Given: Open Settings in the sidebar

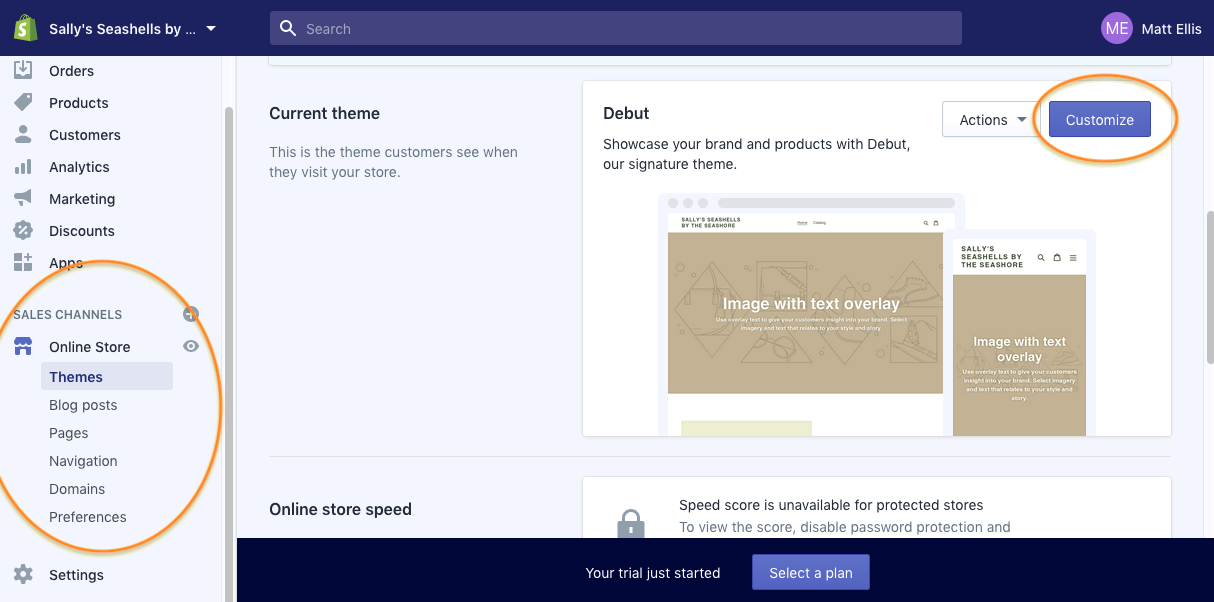Looking at the screenshot, I should pos(76,575).
